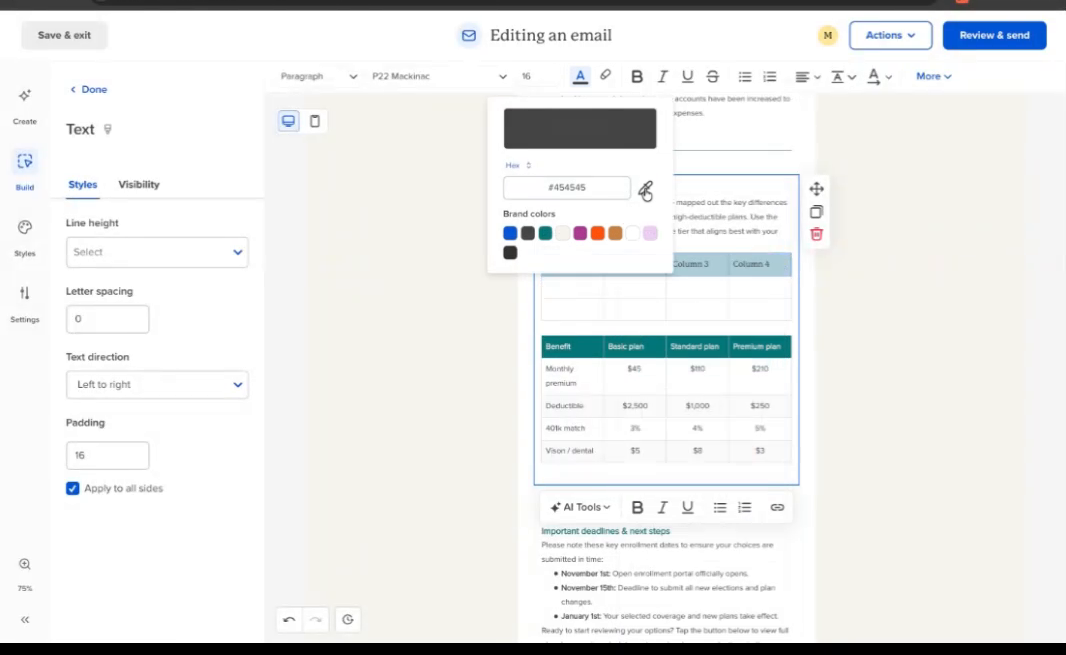Toggle strikethrough formatting
The height and width of the screenshot is (655, 1066).
[712, 76]
